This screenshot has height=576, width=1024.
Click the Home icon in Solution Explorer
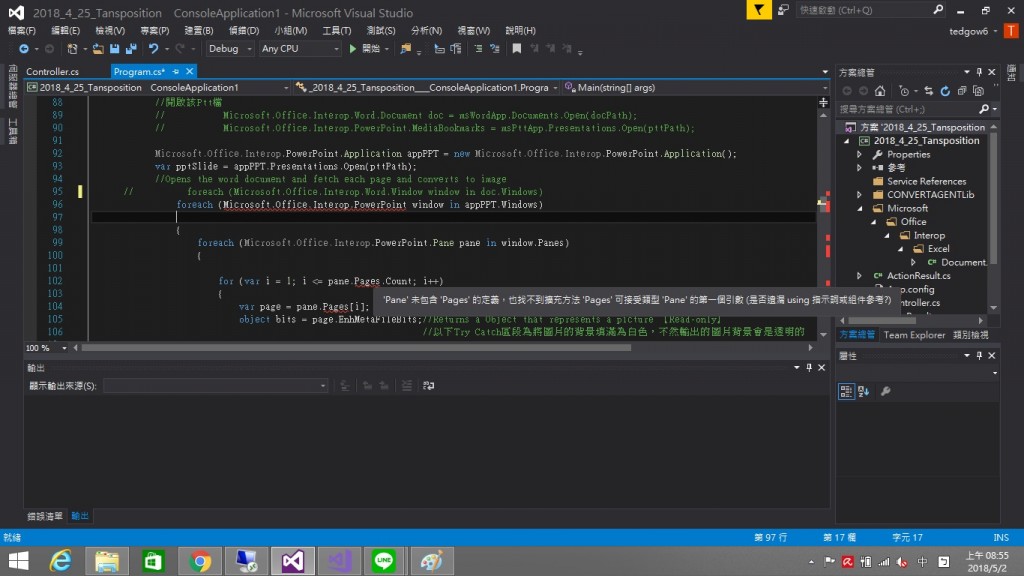pos(880,91)
